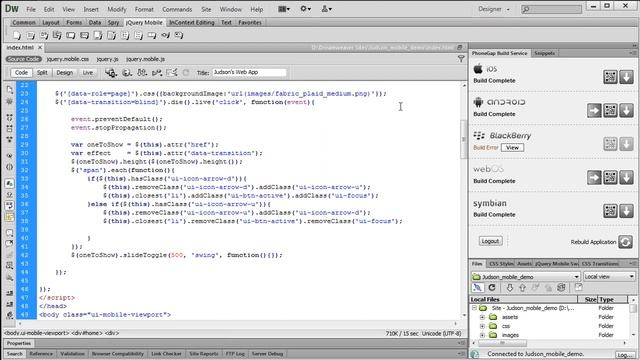This screenshot has width=640, height=360.
Task: Open the Site user icon menu
Action: pyautogui.click(x=327, y=9)
